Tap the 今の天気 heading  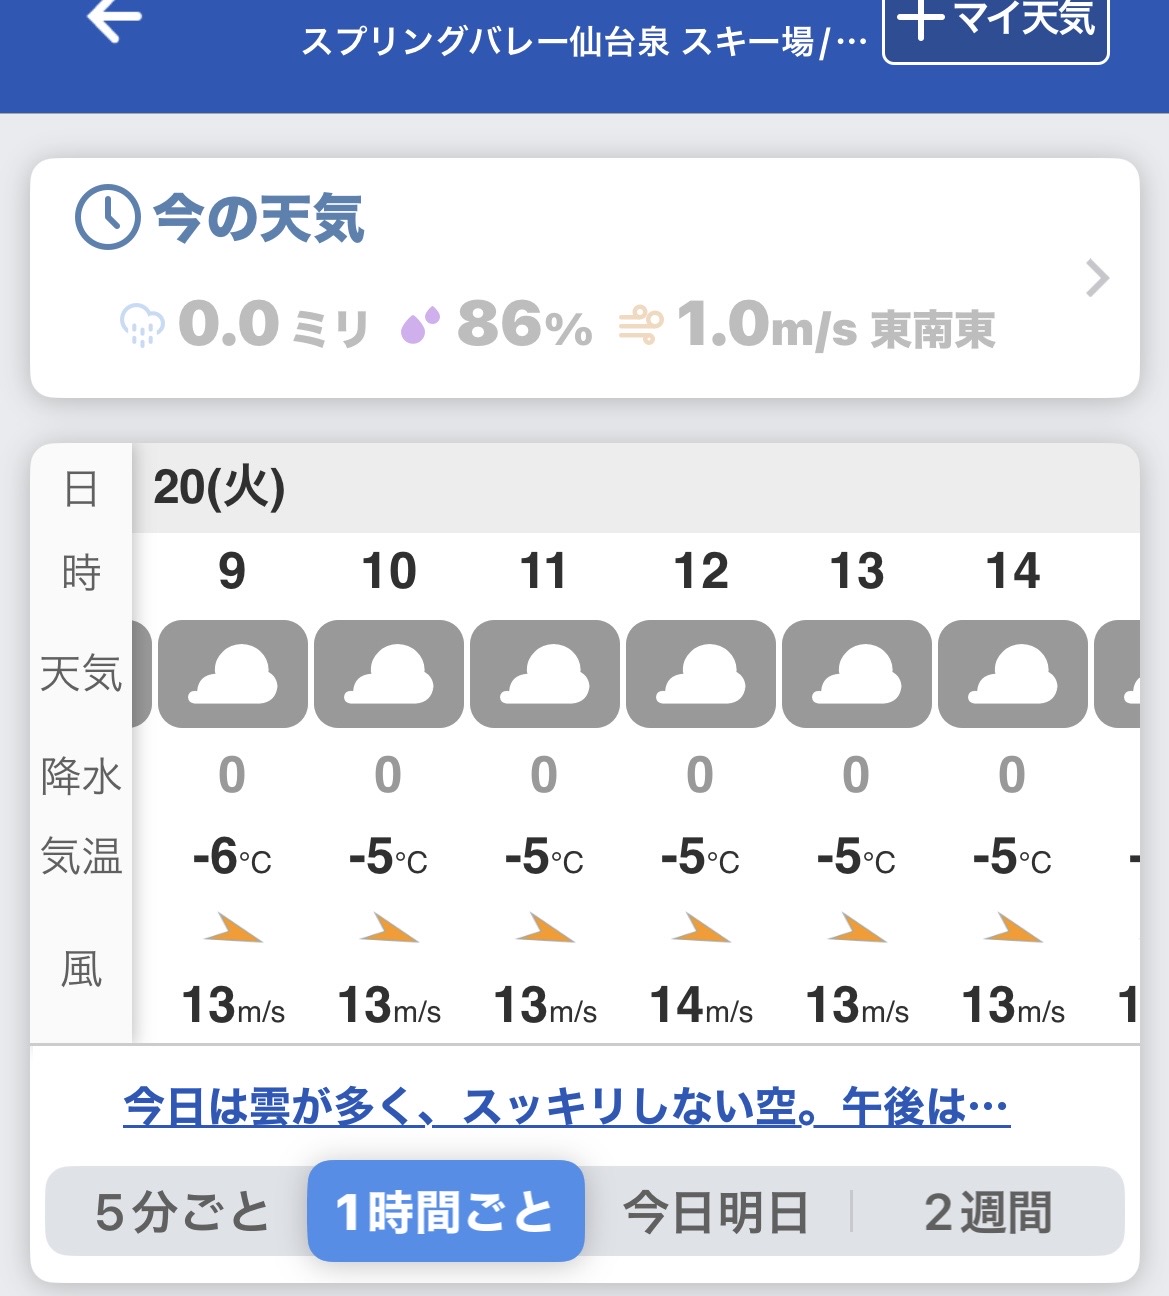click(258, 218)
